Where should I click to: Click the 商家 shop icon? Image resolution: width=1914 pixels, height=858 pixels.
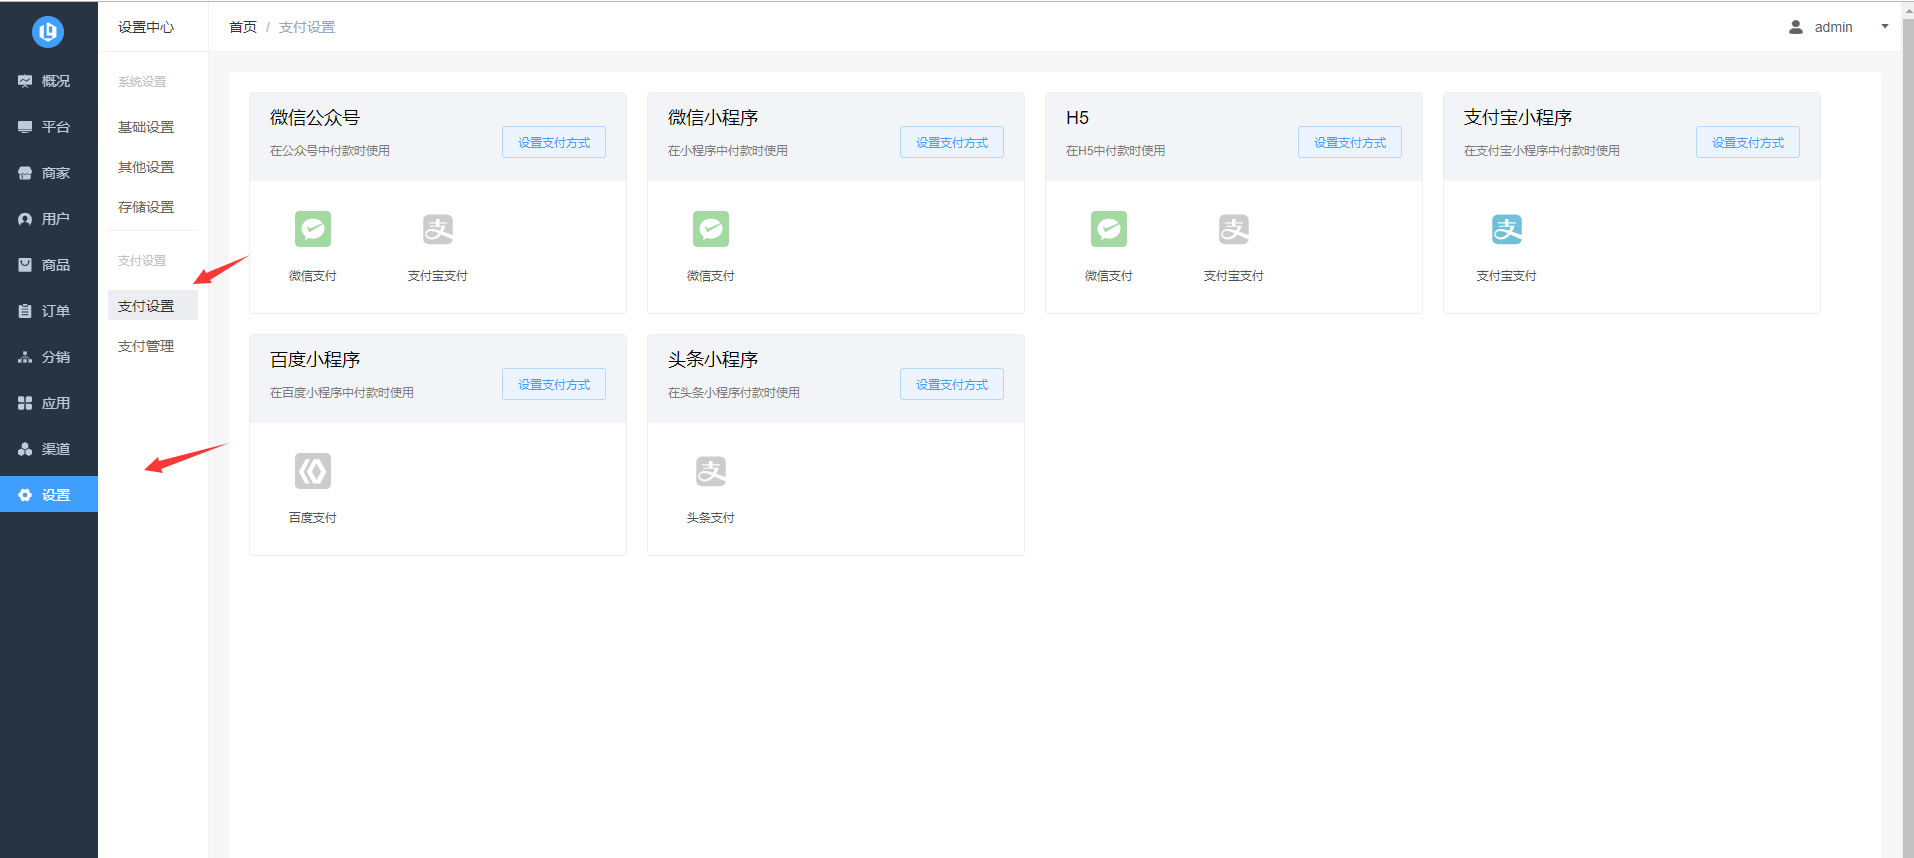pyautogui.click(x=25, y=173)
